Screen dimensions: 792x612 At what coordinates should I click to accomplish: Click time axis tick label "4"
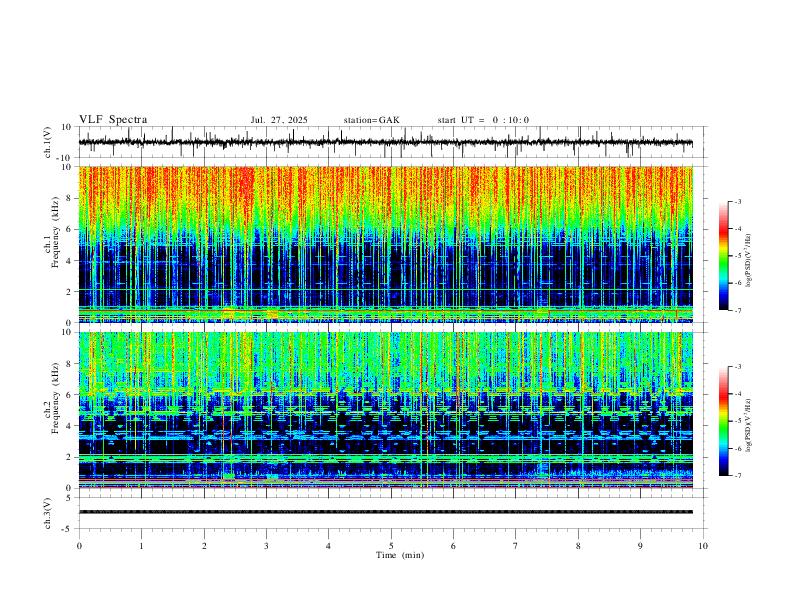(x=328, y=546)
